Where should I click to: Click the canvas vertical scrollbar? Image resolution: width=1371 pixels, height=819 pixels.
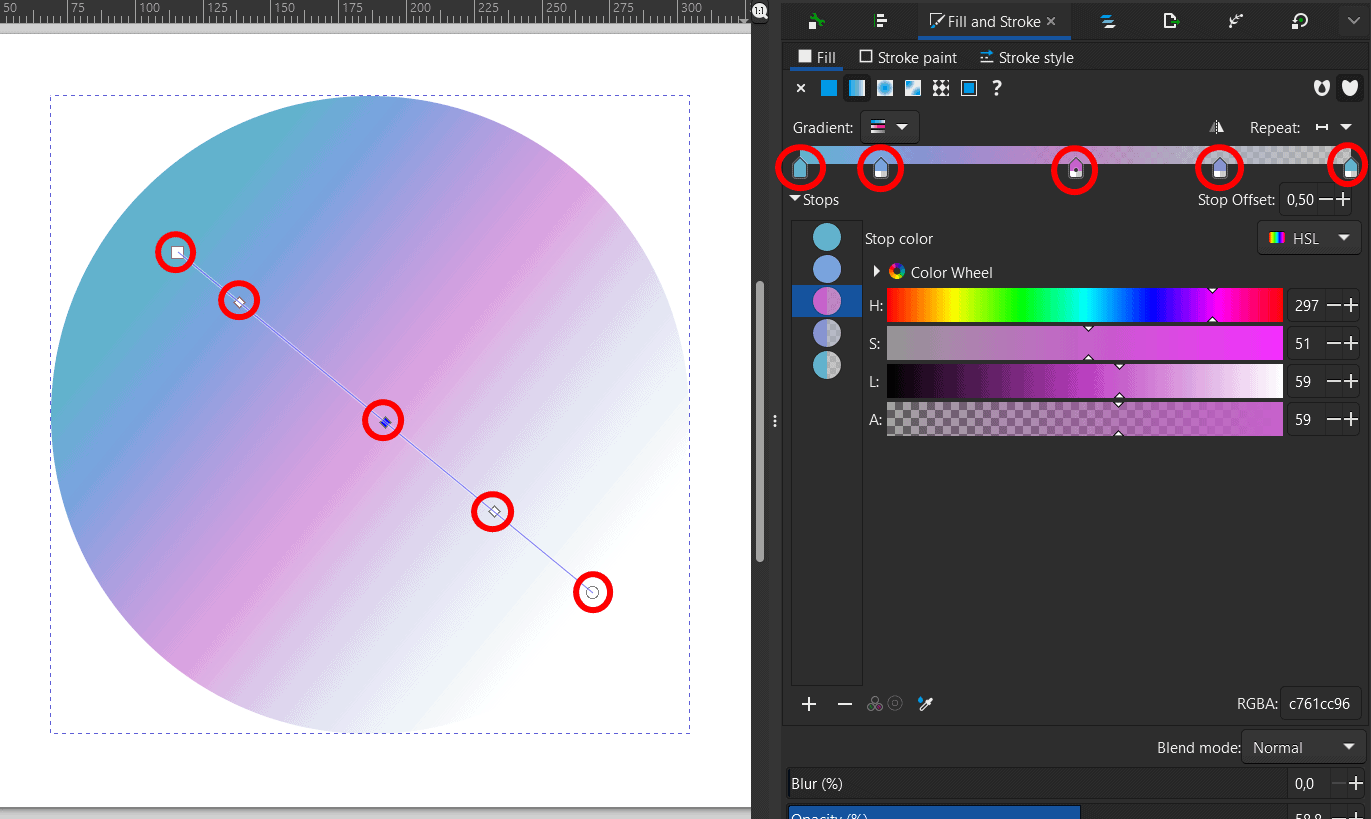(x=760, y=420)
